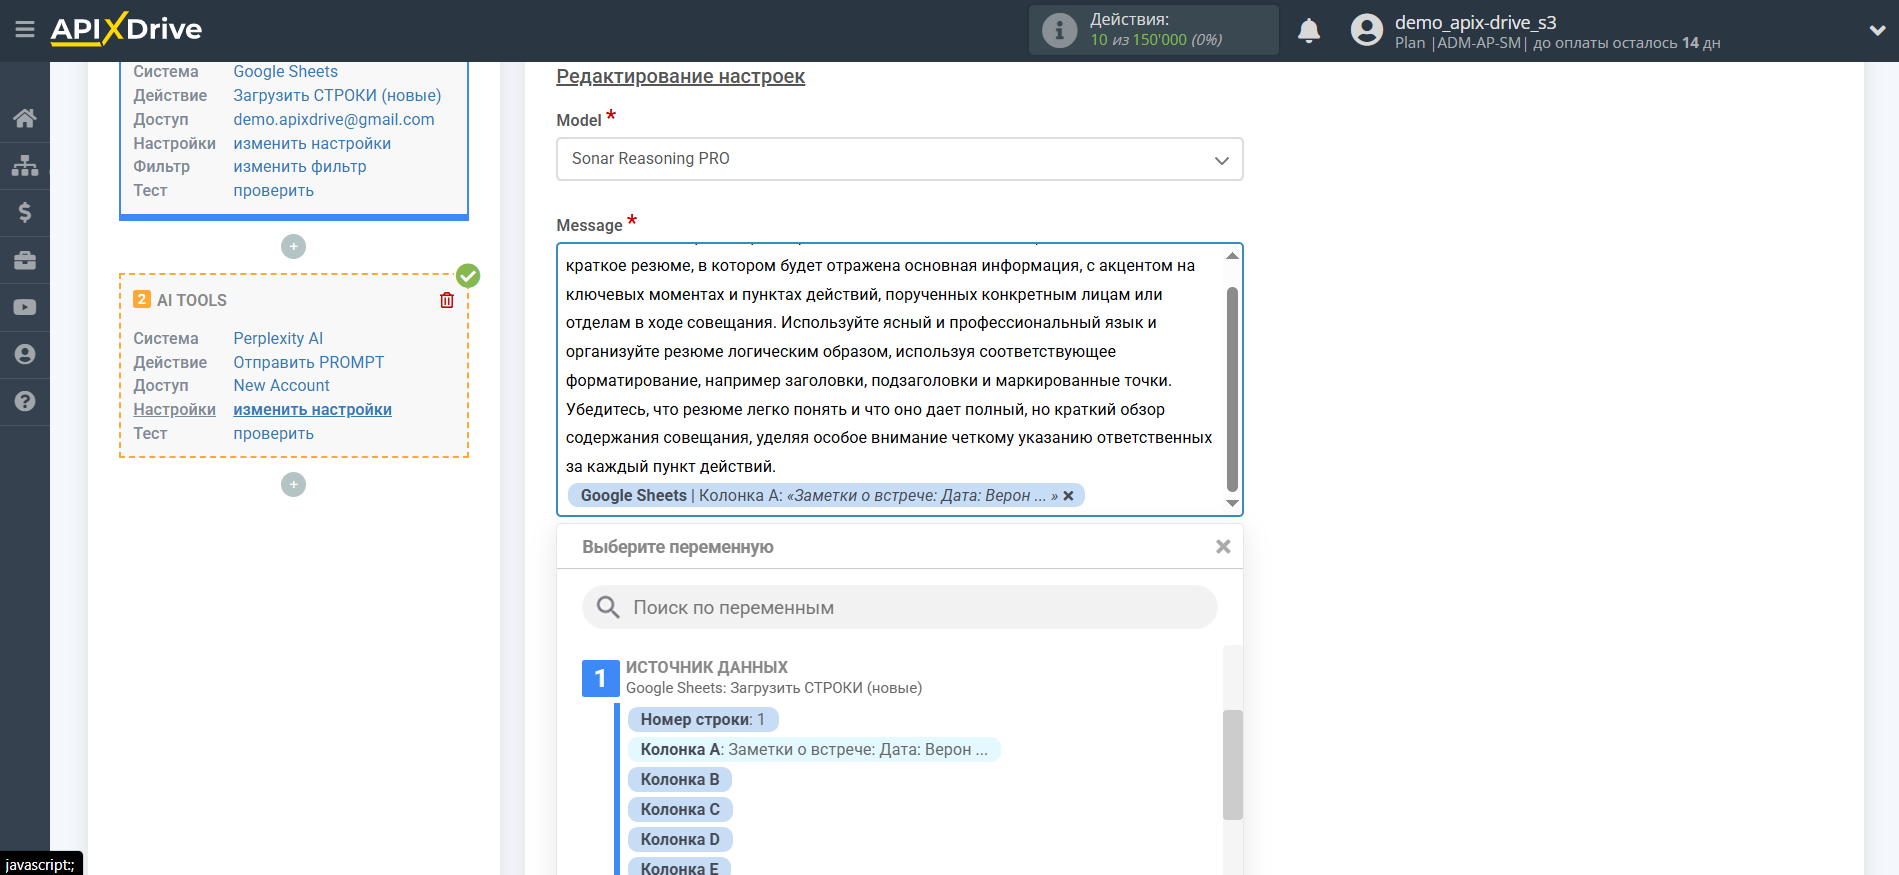Click New Account access link

point(281,385)
